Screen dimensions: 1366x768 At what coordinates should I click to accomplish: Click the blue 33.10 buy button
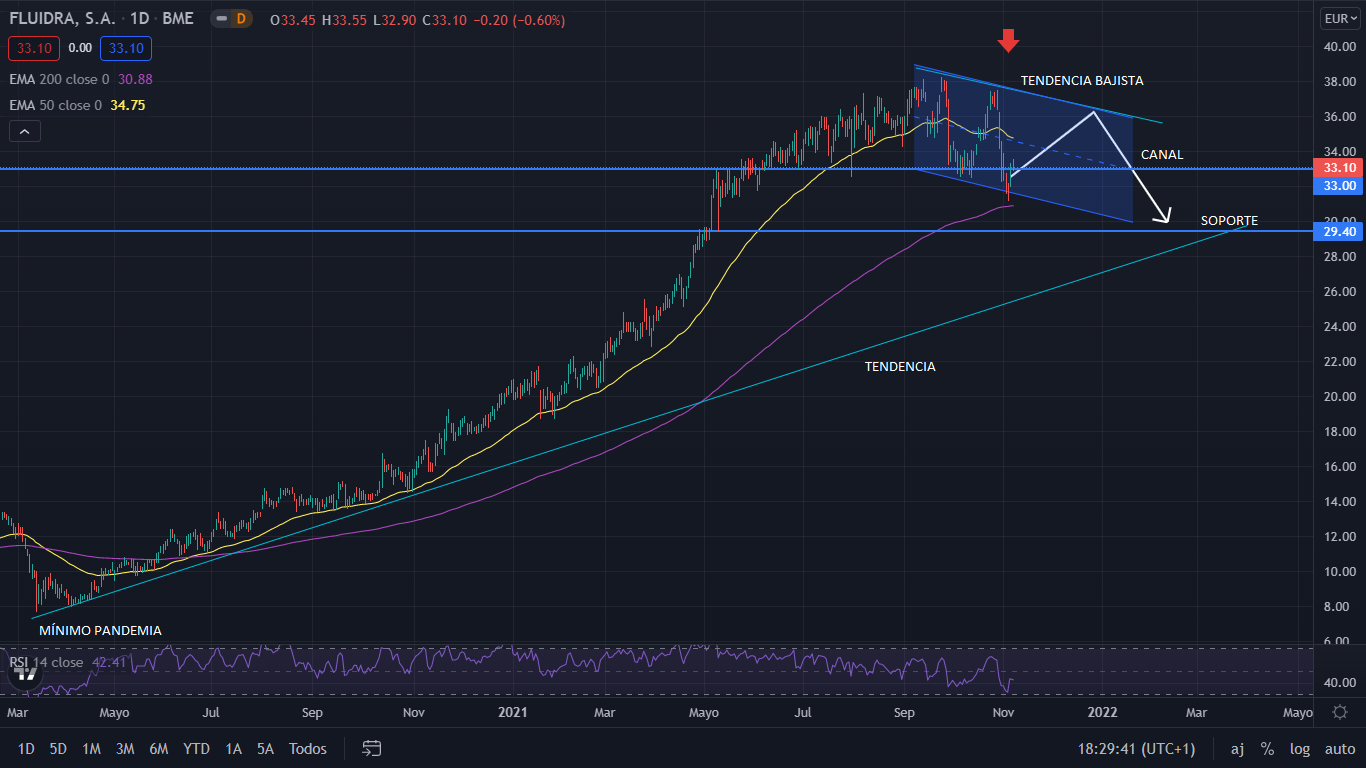pyautogui.click(x=126, y=48)
